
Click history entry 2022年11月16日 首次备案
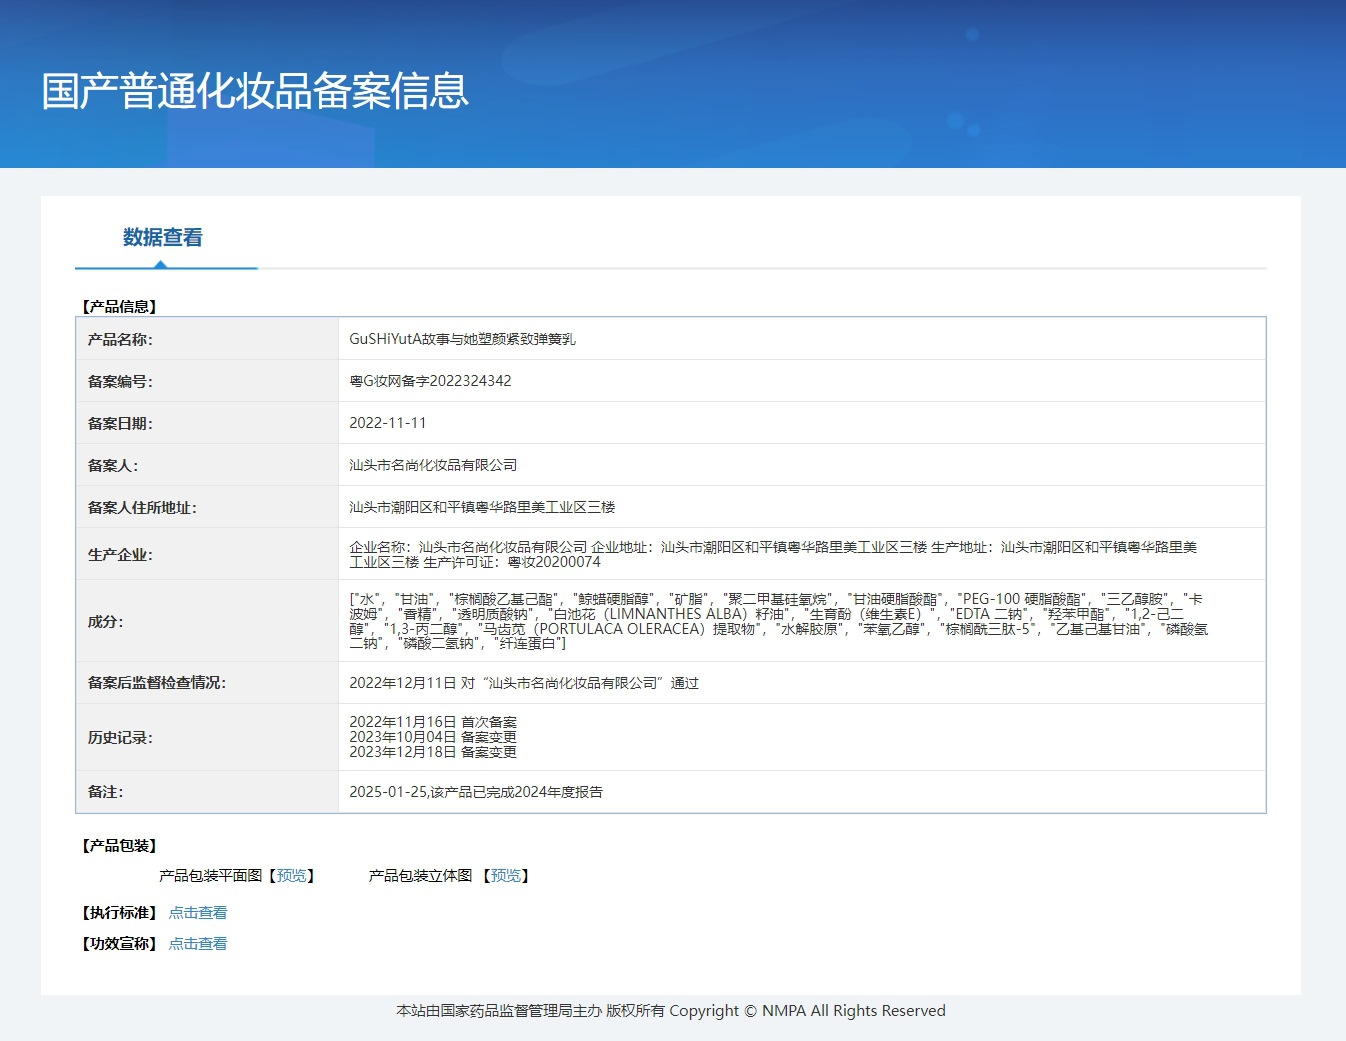(433, 722)
